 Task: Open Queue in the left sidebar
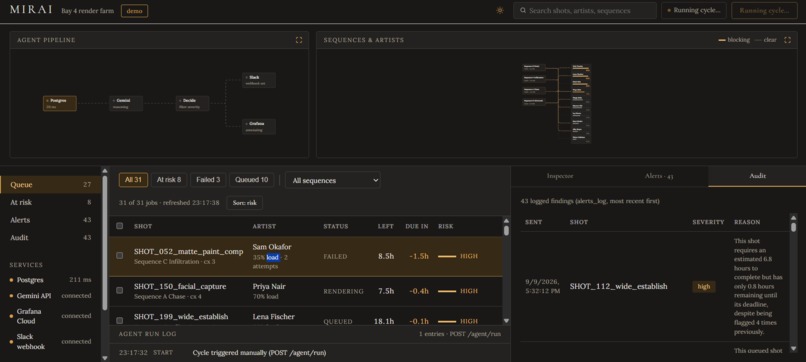click(x=50, y=185)
